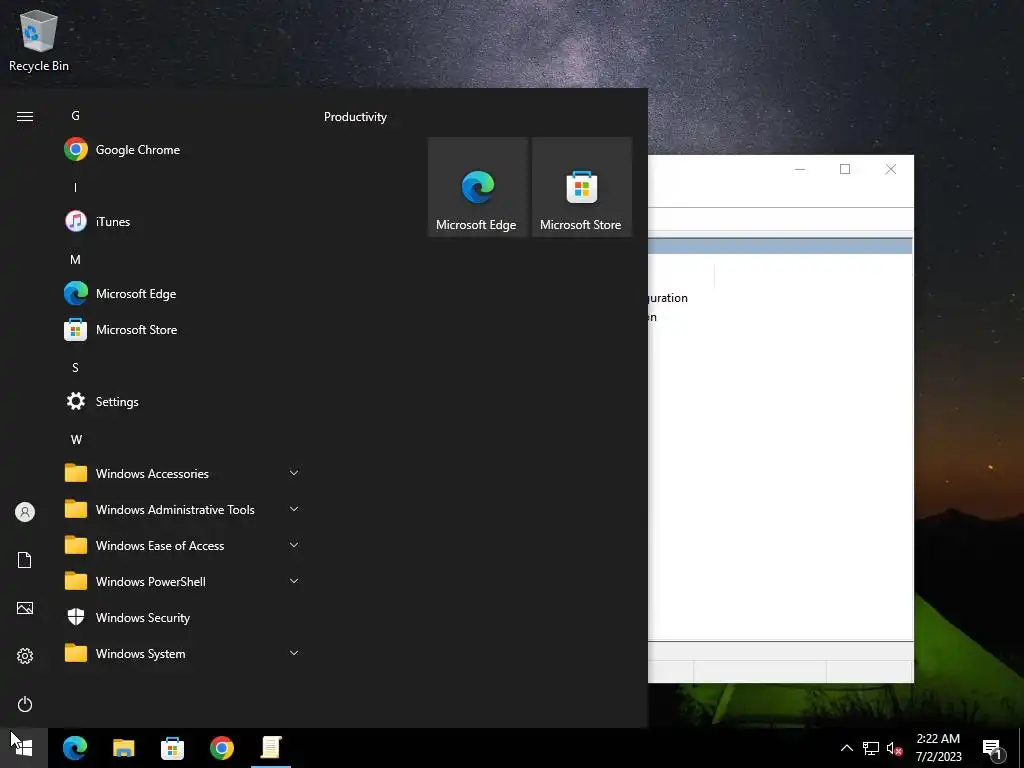
Task: Open Microsoft Store in the app list
Action: pyautogui.click(x=180, y=329)
